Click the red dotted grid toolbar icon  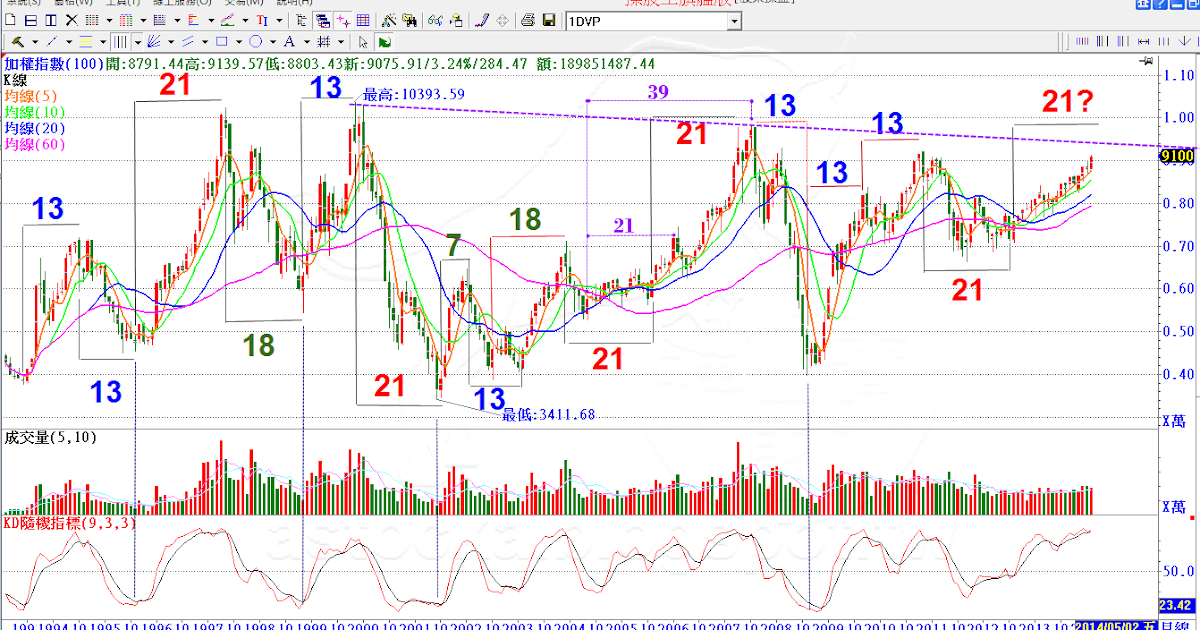click(91, 20)
